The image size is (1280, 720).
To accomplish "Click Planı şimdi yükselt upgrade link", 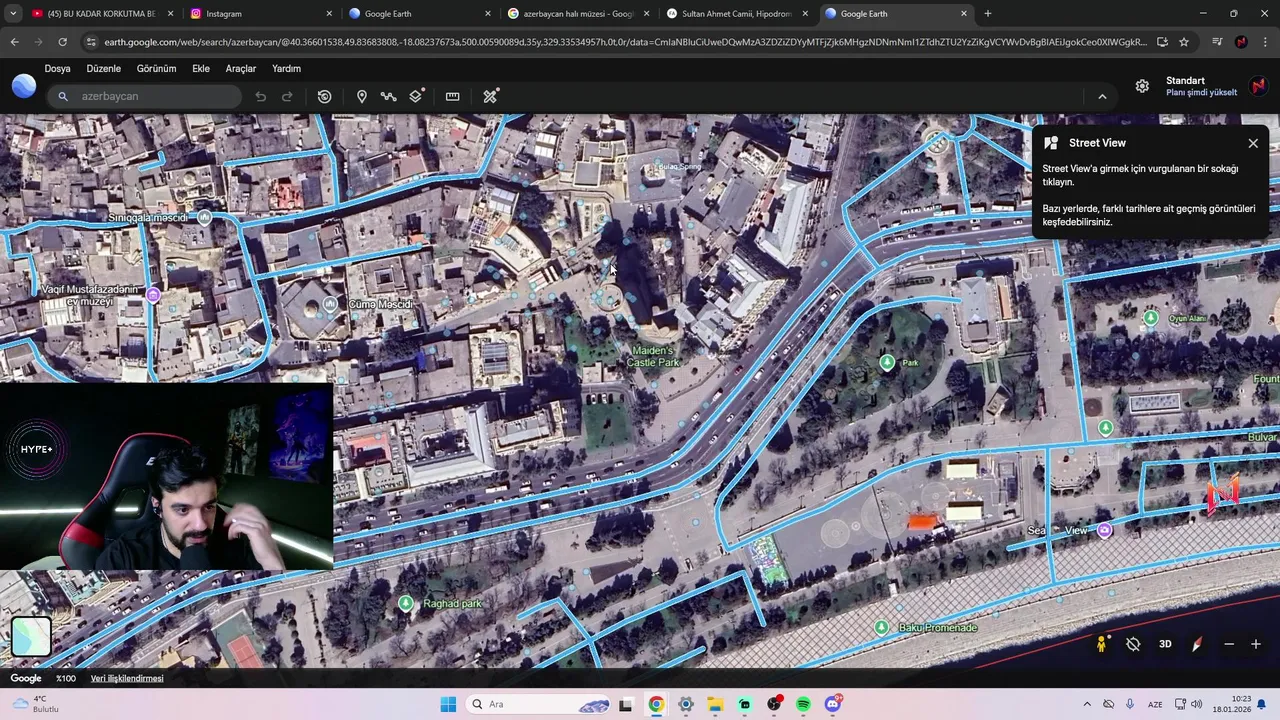I will click(x=1201, y=93).
